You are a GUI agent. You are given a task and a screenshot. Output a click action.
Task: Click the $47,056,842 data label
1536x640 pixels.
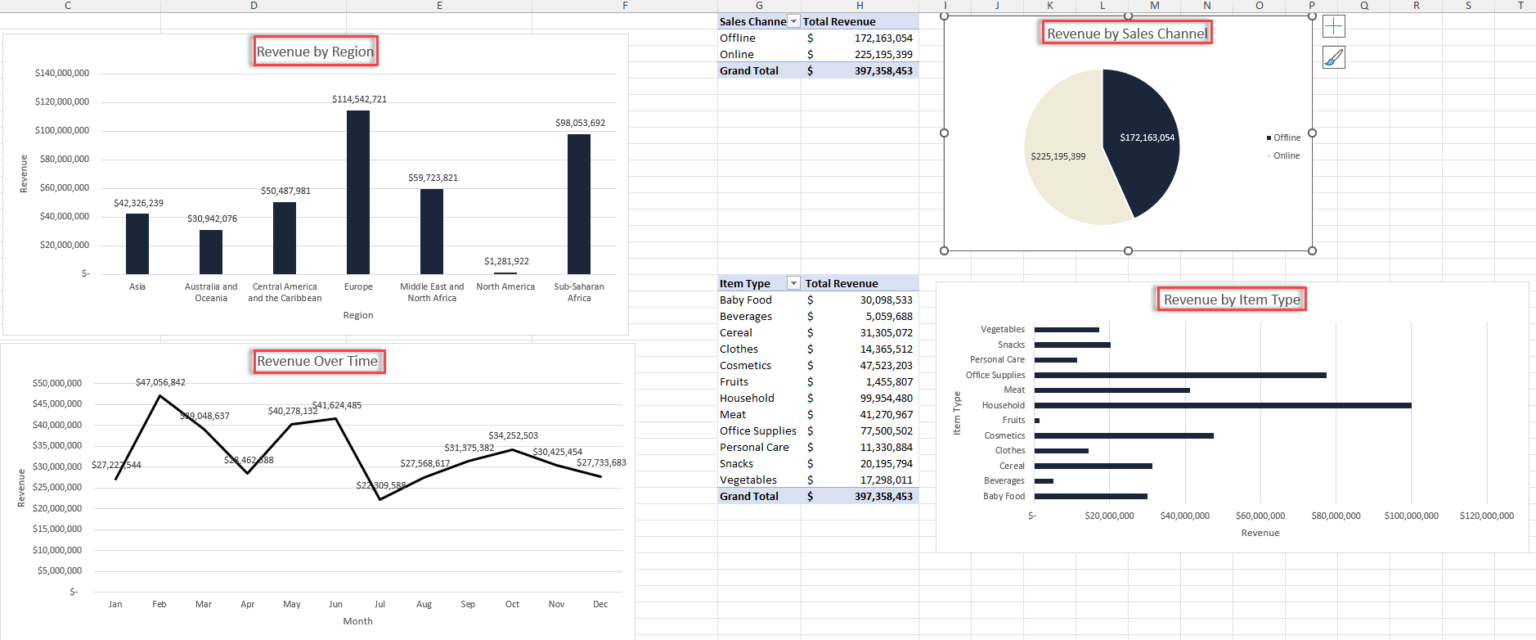161,381
